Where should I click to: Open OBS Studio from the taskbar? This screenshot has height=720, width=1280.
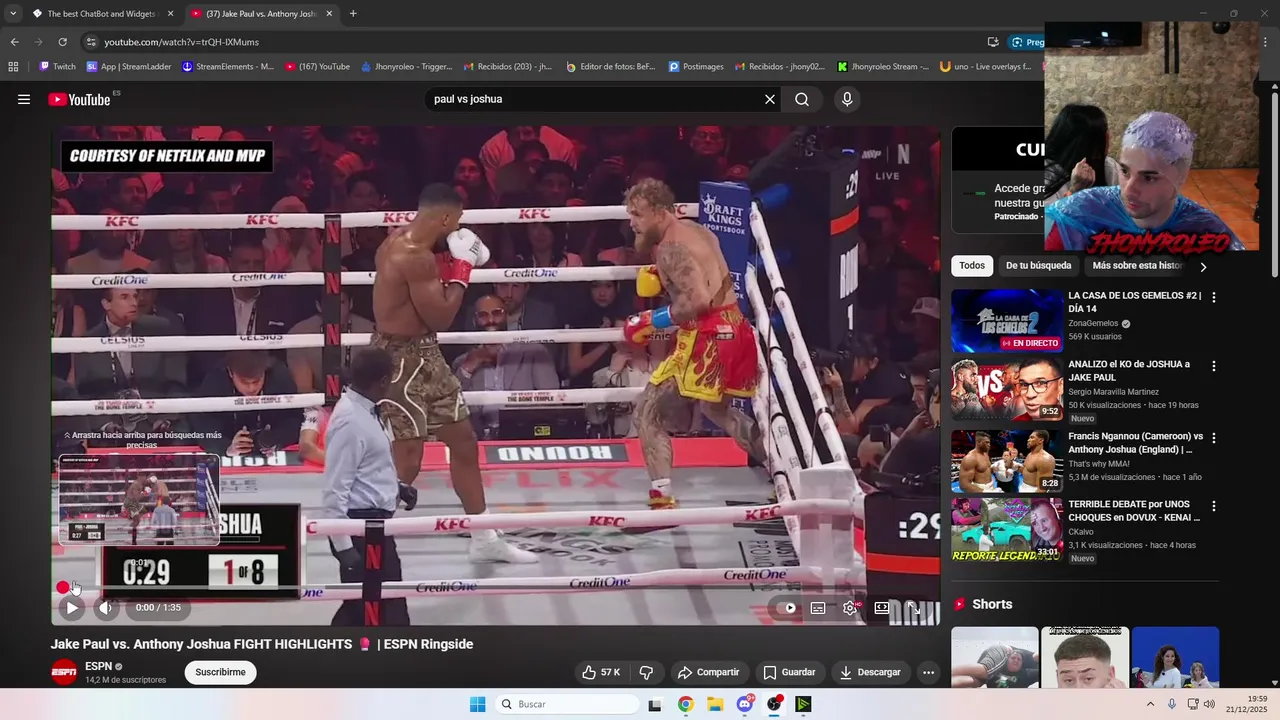coord(774,704)
